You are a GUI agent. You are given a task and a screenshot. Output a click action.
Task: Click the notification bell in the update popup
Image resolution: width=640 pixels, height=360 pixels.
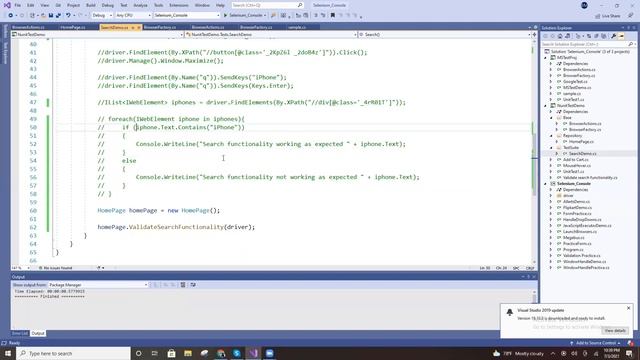tap(509, 312)
